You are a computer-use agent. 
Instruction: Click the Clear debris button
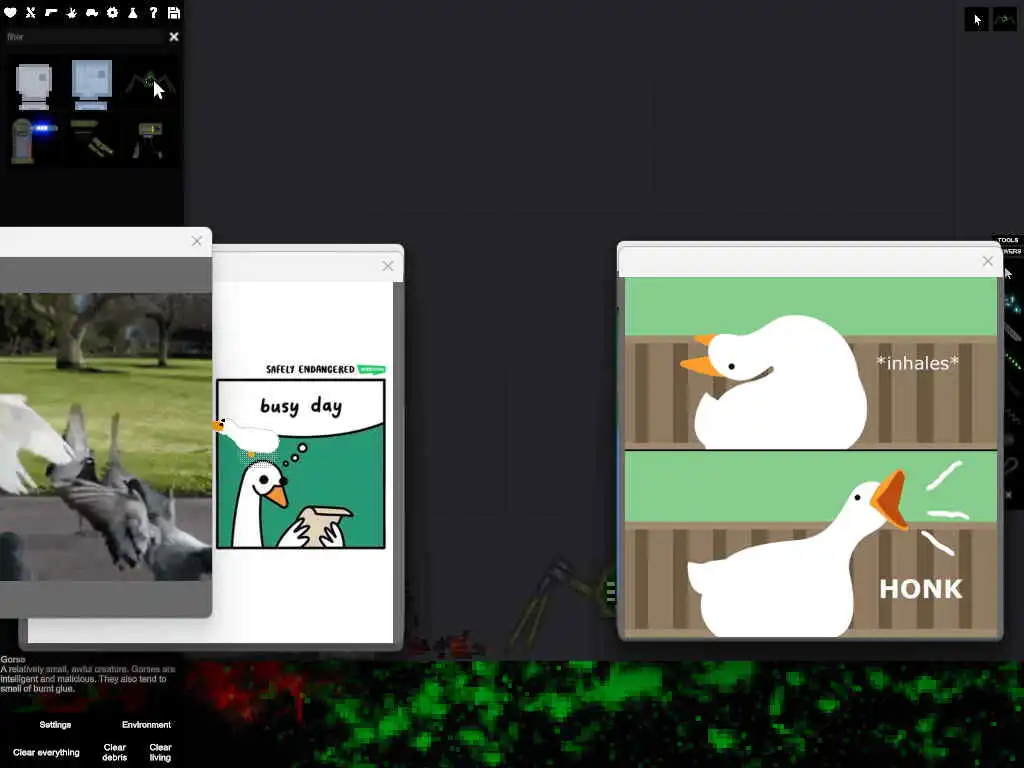115,752
